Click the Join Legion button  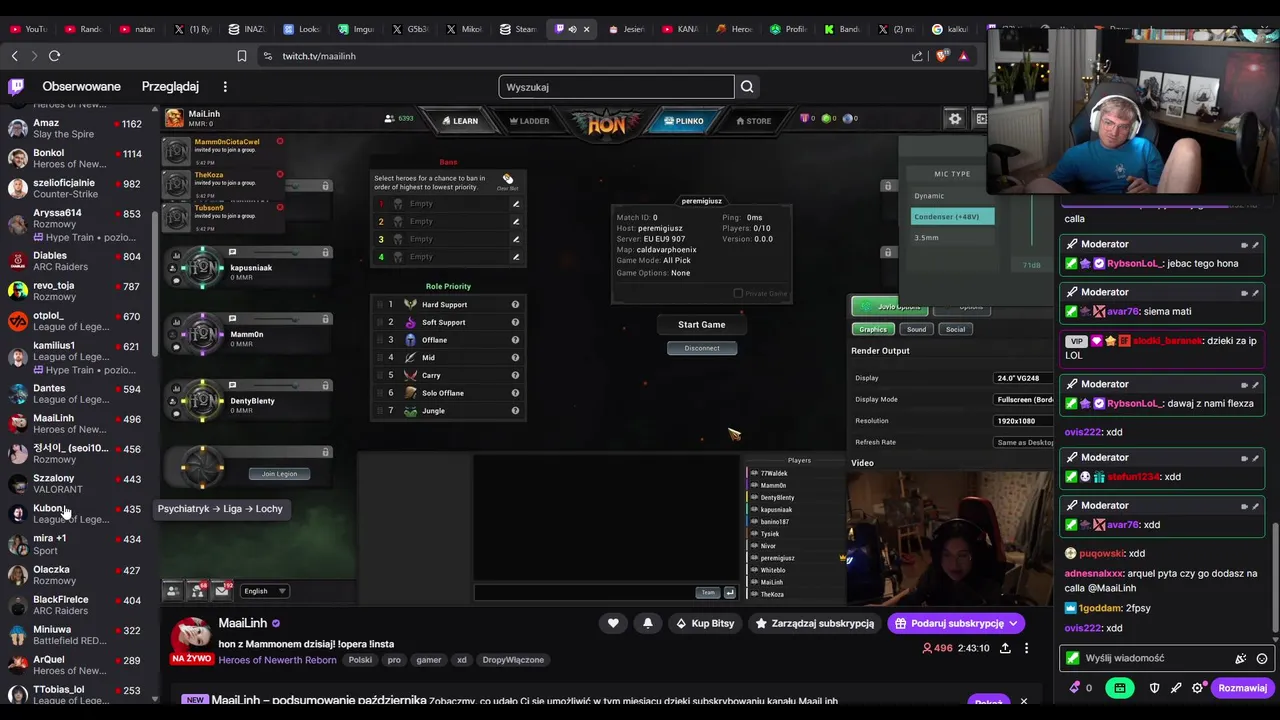(279, 474)
